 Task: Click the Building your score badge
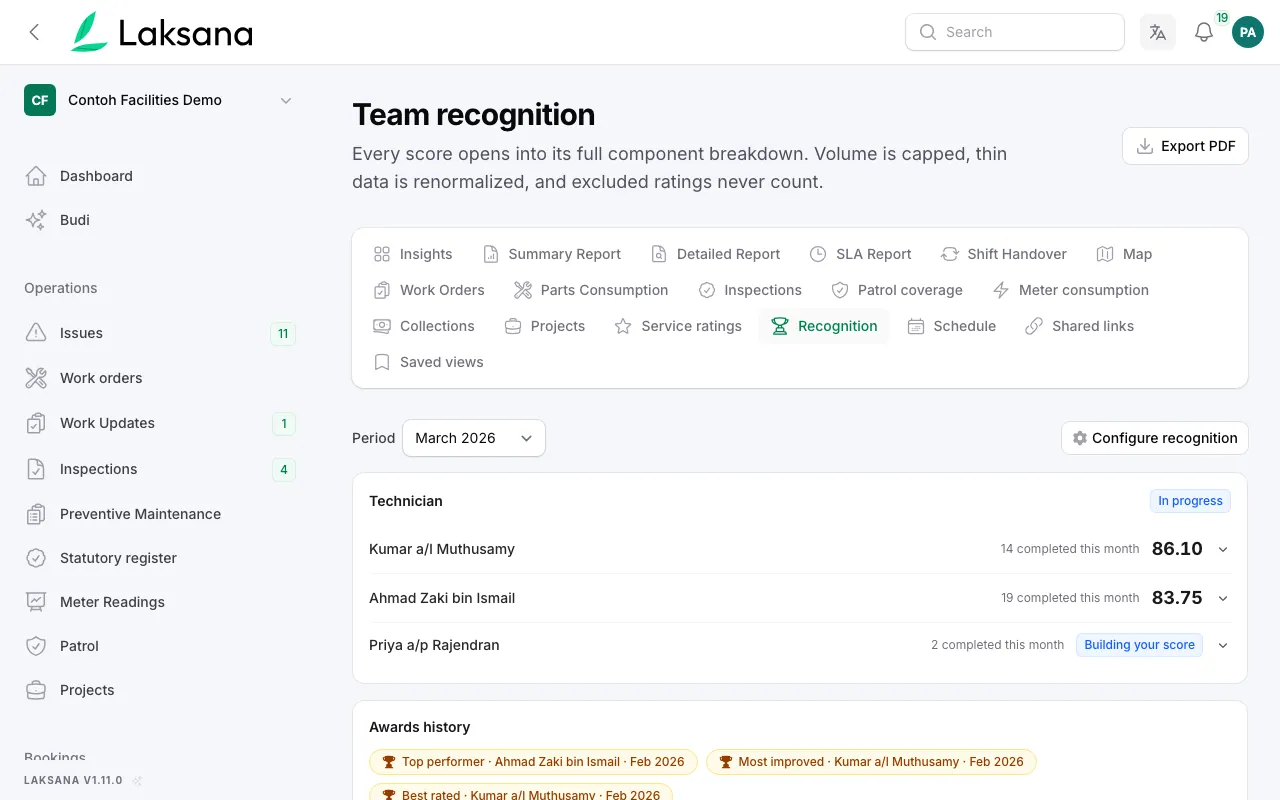pos(1139,645)
